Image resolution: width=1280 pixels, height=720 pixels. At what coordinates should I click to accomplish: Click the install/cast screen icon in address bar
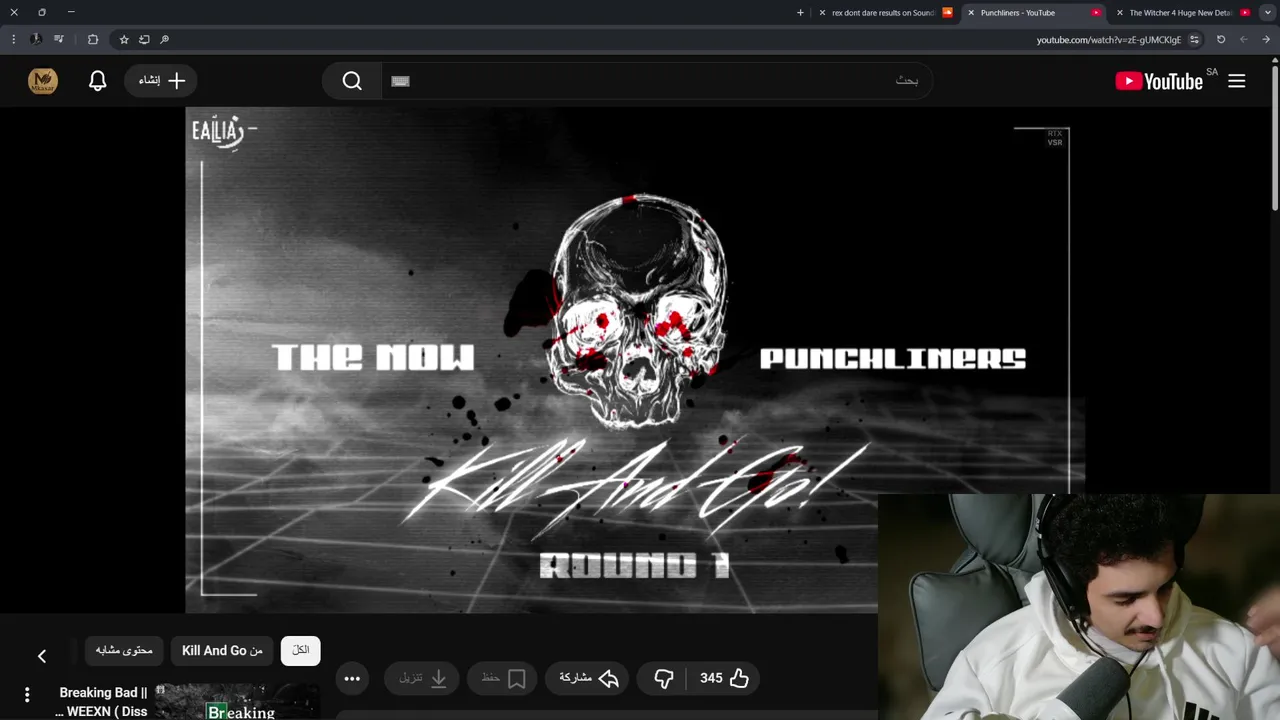click(x=144, y=39)
